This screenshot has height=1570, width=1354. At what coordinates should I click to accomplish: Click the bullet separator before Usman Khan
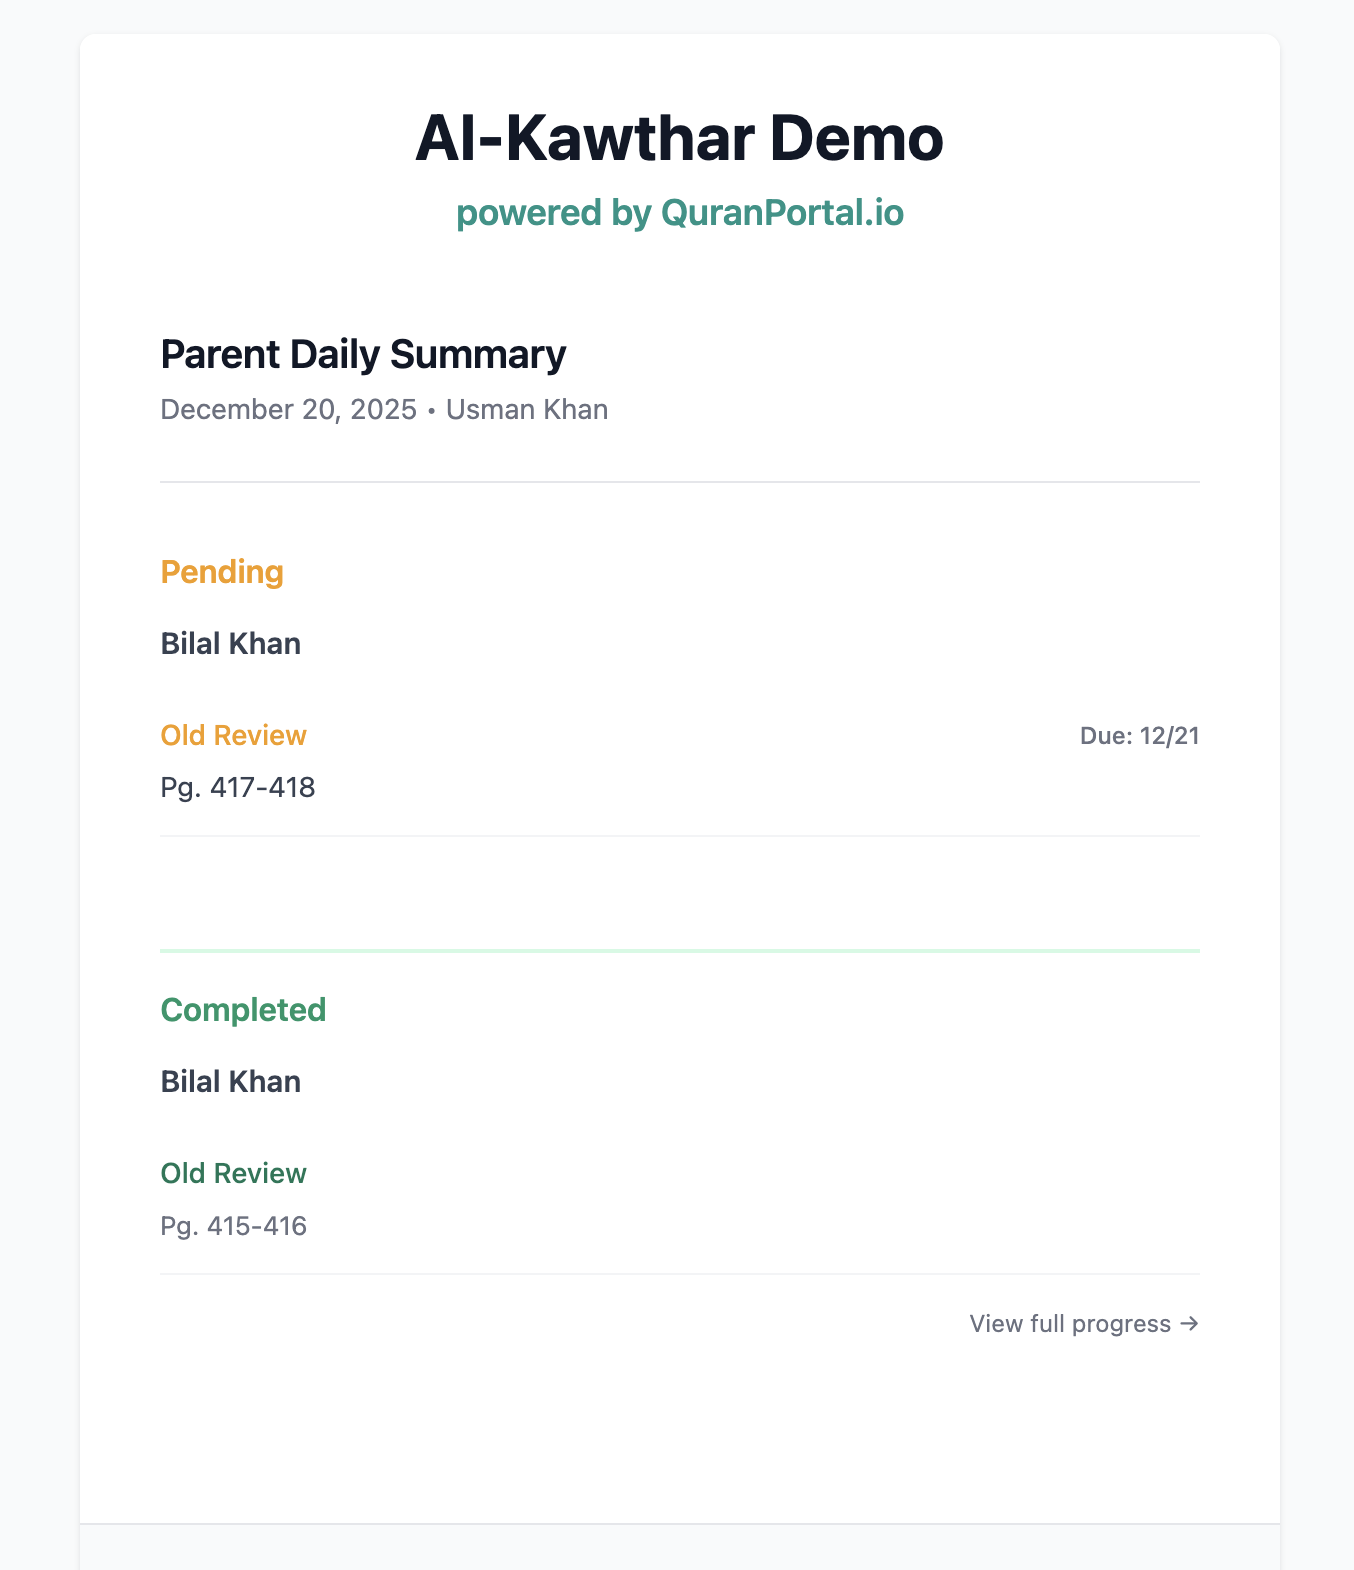431,411
